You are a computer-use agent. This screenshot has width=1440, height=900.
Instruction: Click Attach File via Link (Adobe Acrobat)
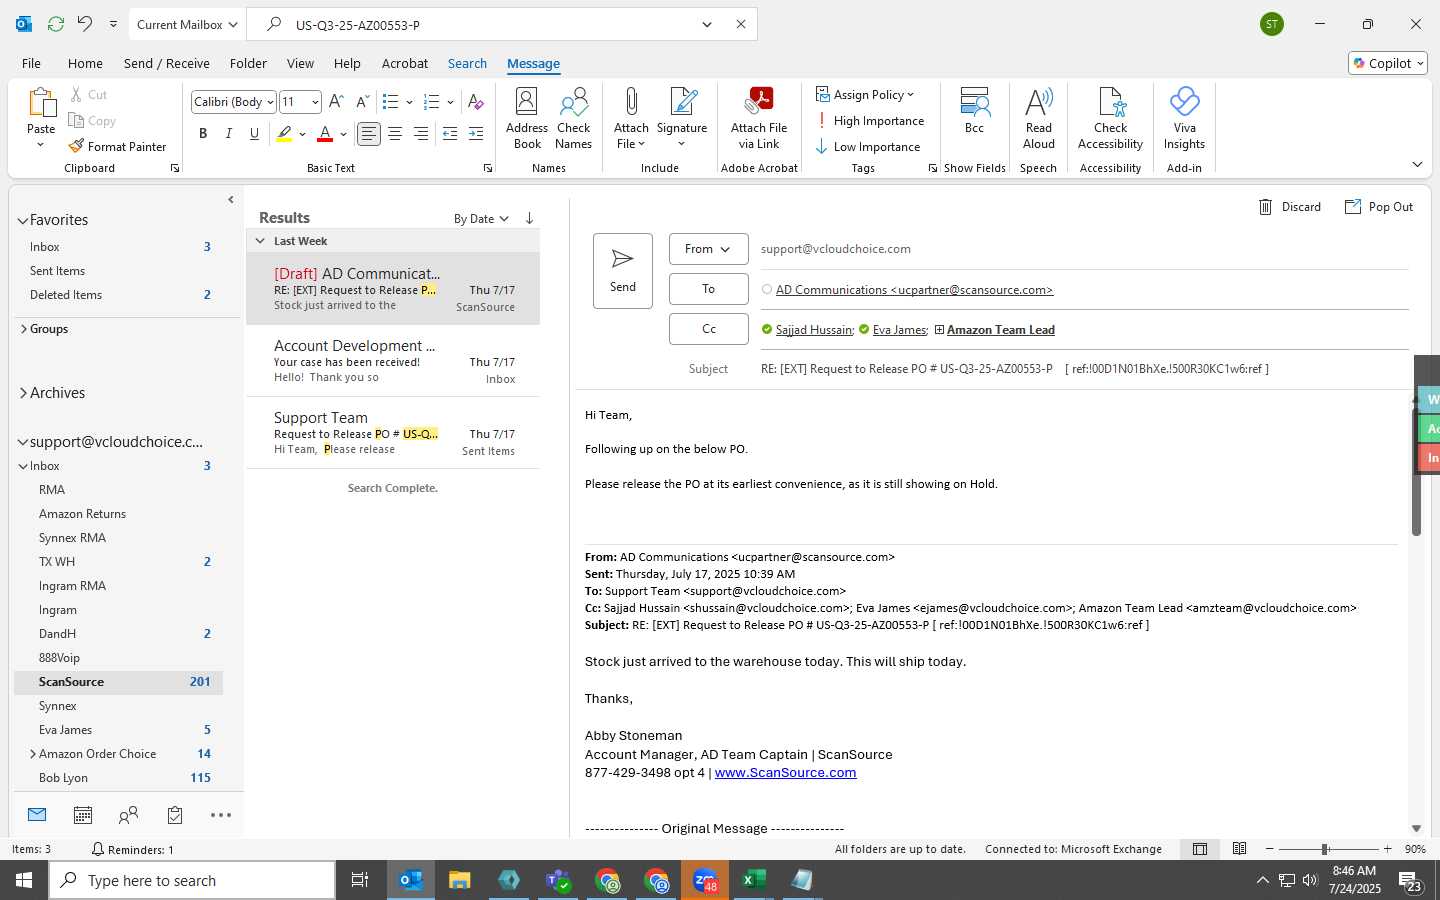click(759, 119)
